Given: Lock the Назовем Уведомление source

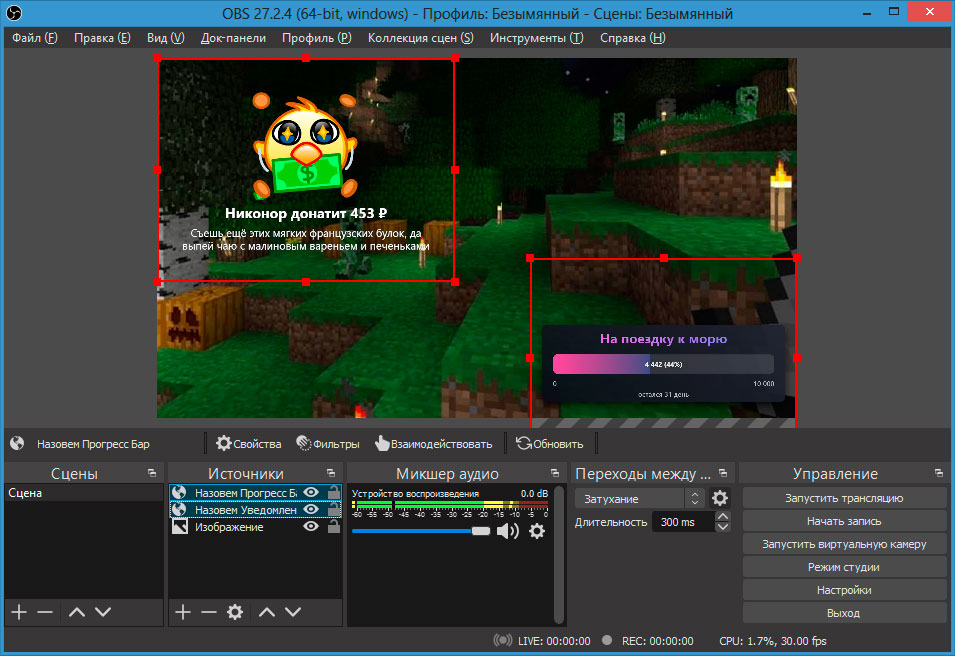Looking at the screenshot, I should point(334,509).
